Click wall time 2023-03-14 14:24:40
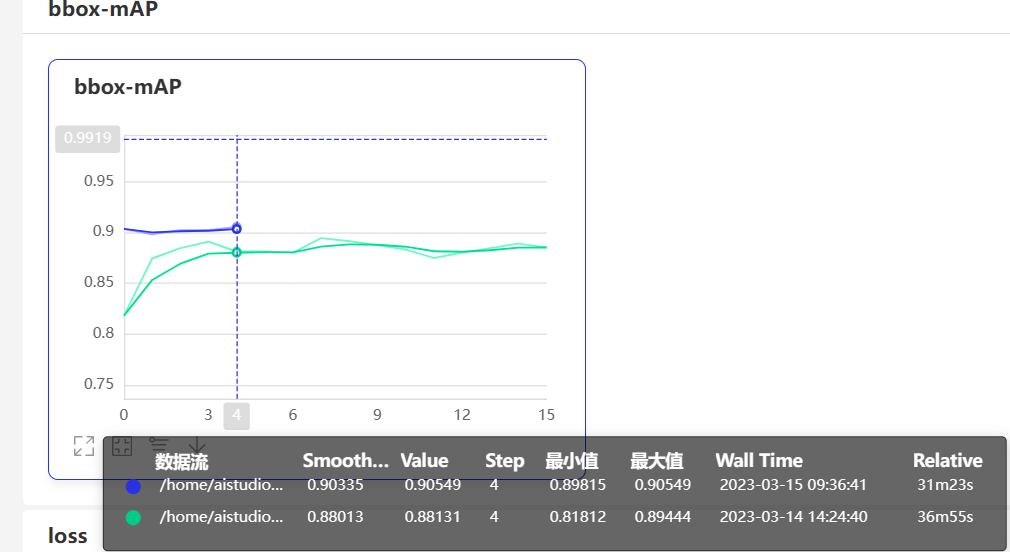 click(x=794, y=517)
